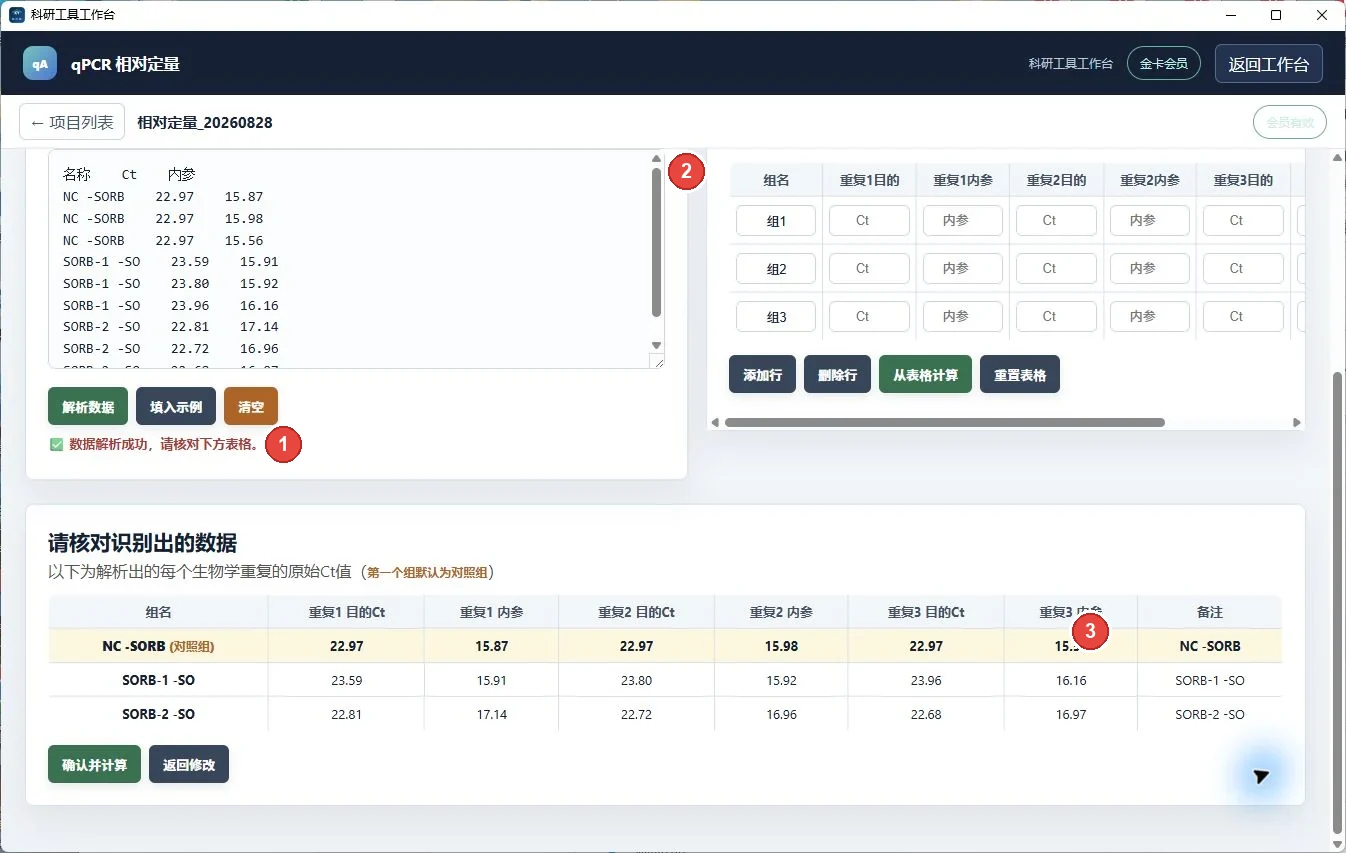
Task: Click the 返回工作台 button in the header
Action: [x=1268, y=63]
